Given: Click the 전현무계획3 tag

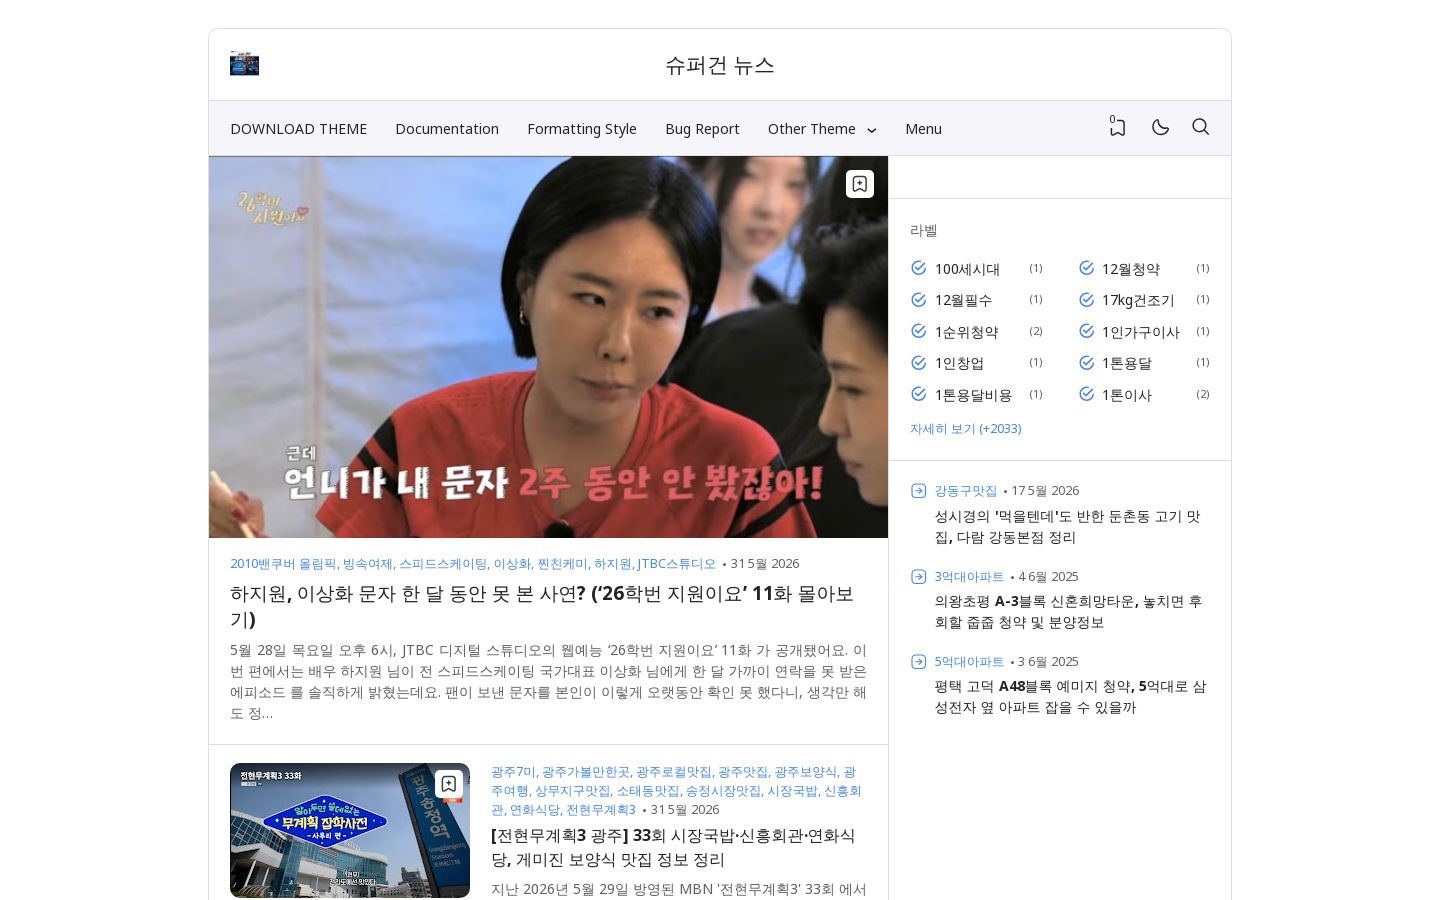Looking at the screenshot, I should coord(601,810).
